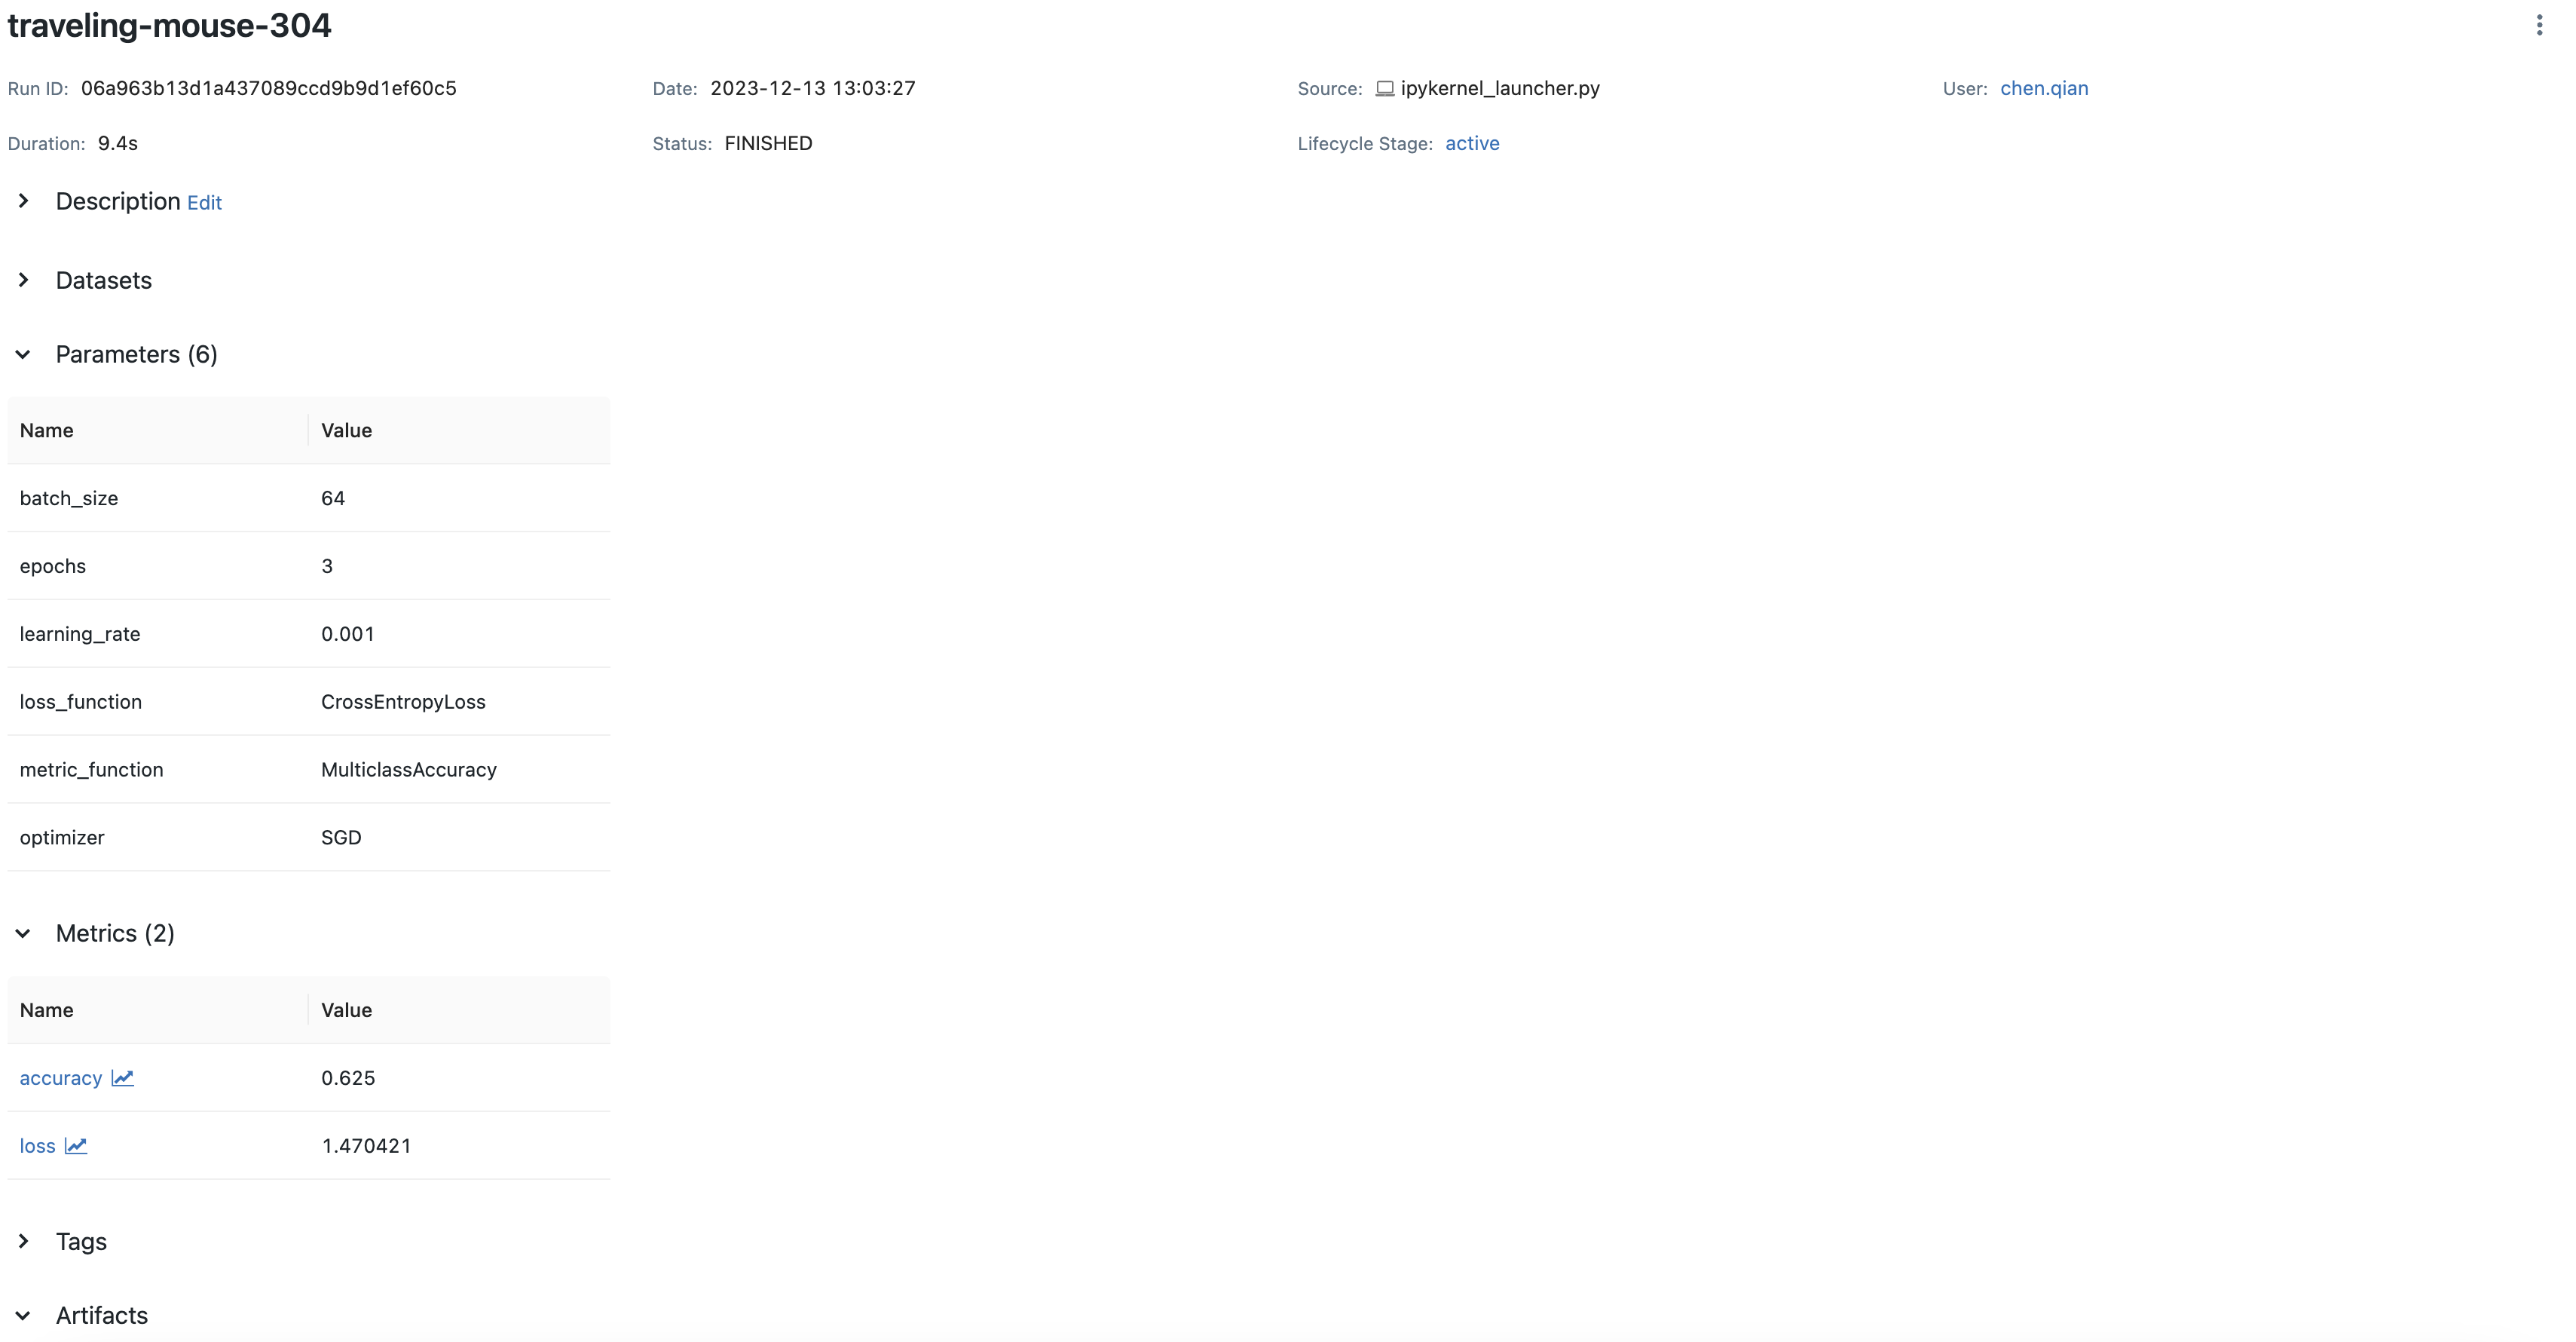Image resolution: width=2576 pixels, height=1342 pixels.
Task: Open the accuracy metric link
Action: coord(60,1078)
